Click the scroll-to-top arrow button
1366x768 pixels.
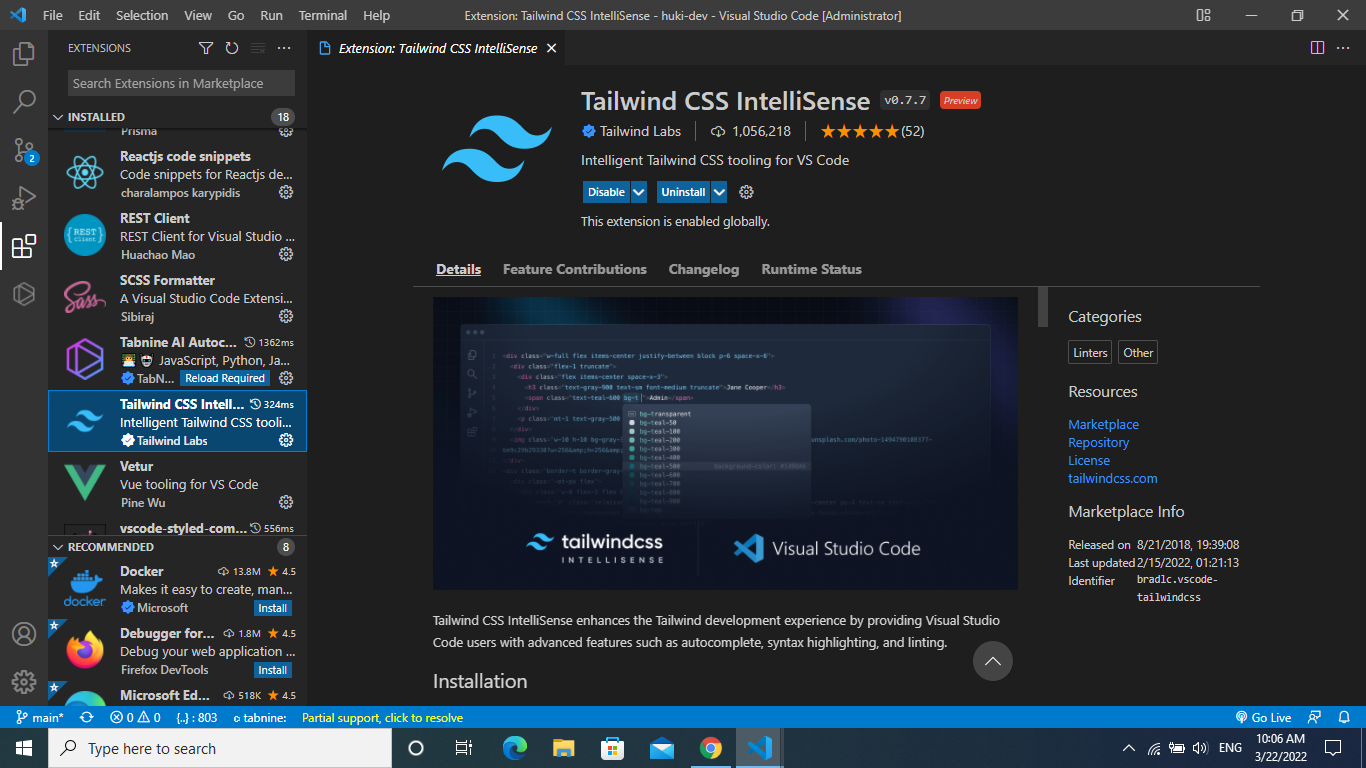993,661
